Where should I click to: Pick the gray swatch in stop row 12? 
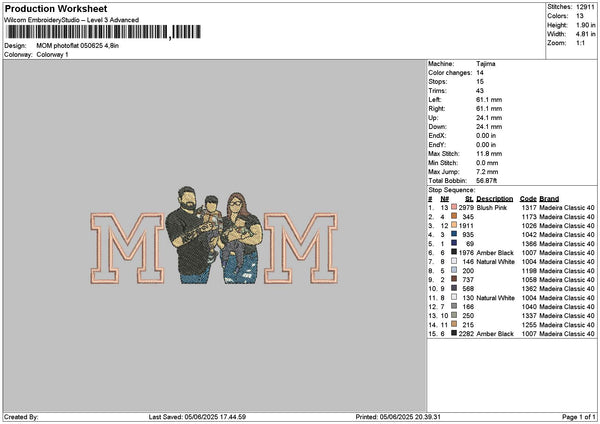454,306
